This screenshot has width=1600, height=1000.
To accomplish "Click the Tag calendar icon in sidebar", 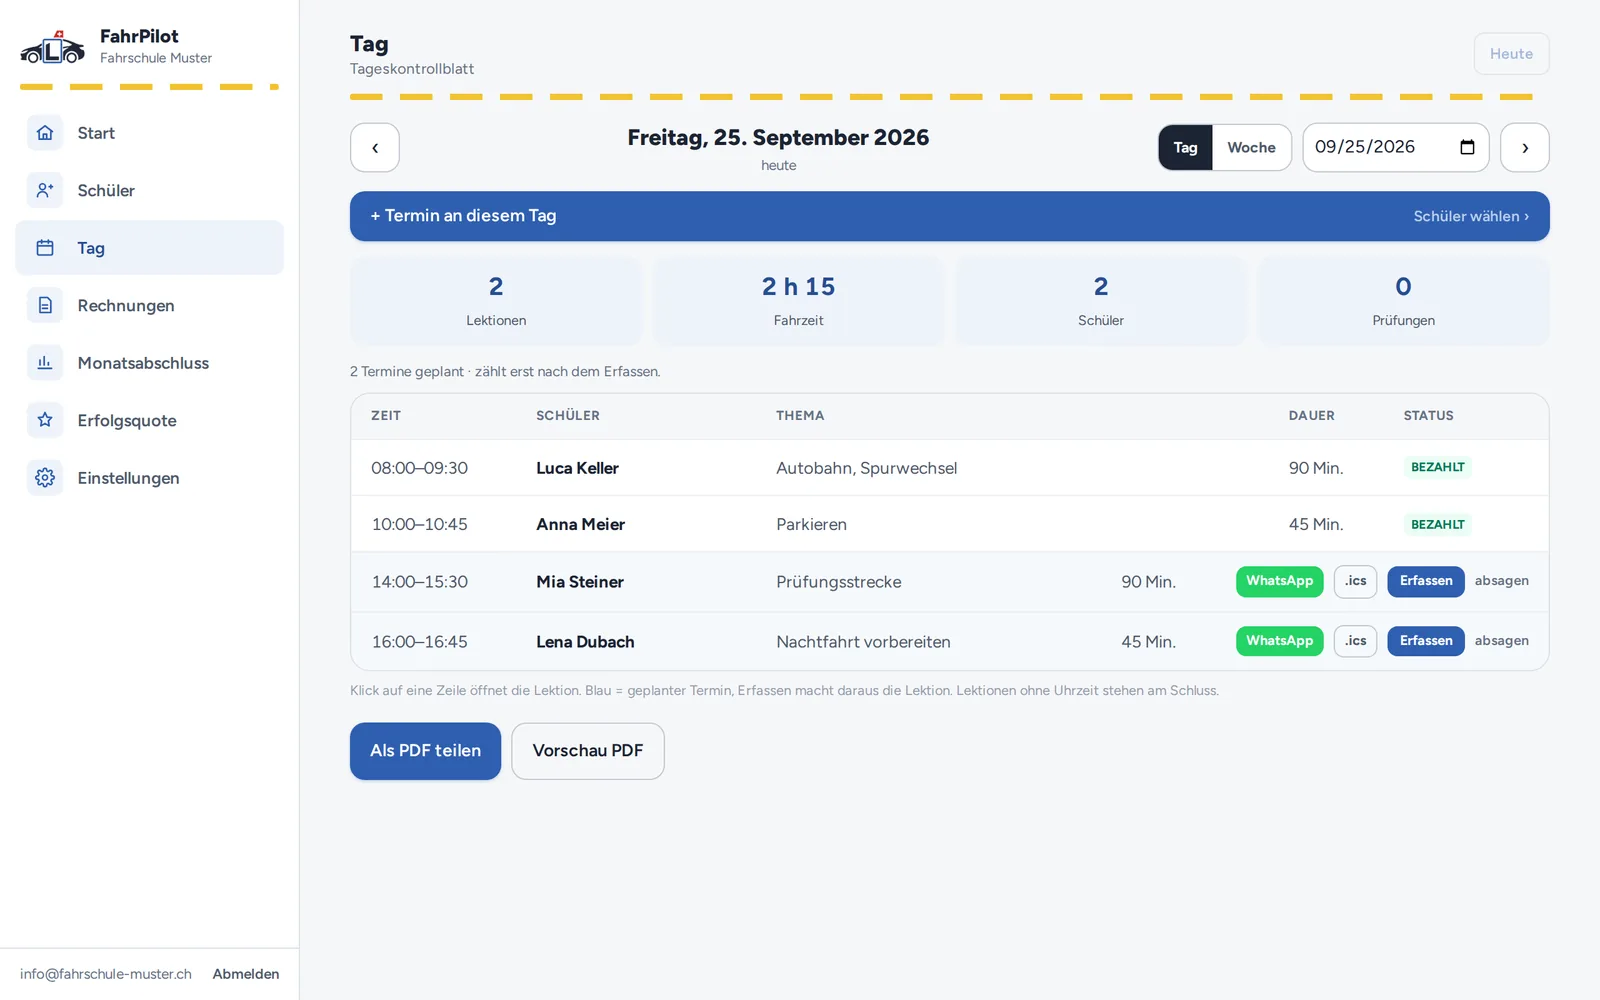I will (45, 248).
